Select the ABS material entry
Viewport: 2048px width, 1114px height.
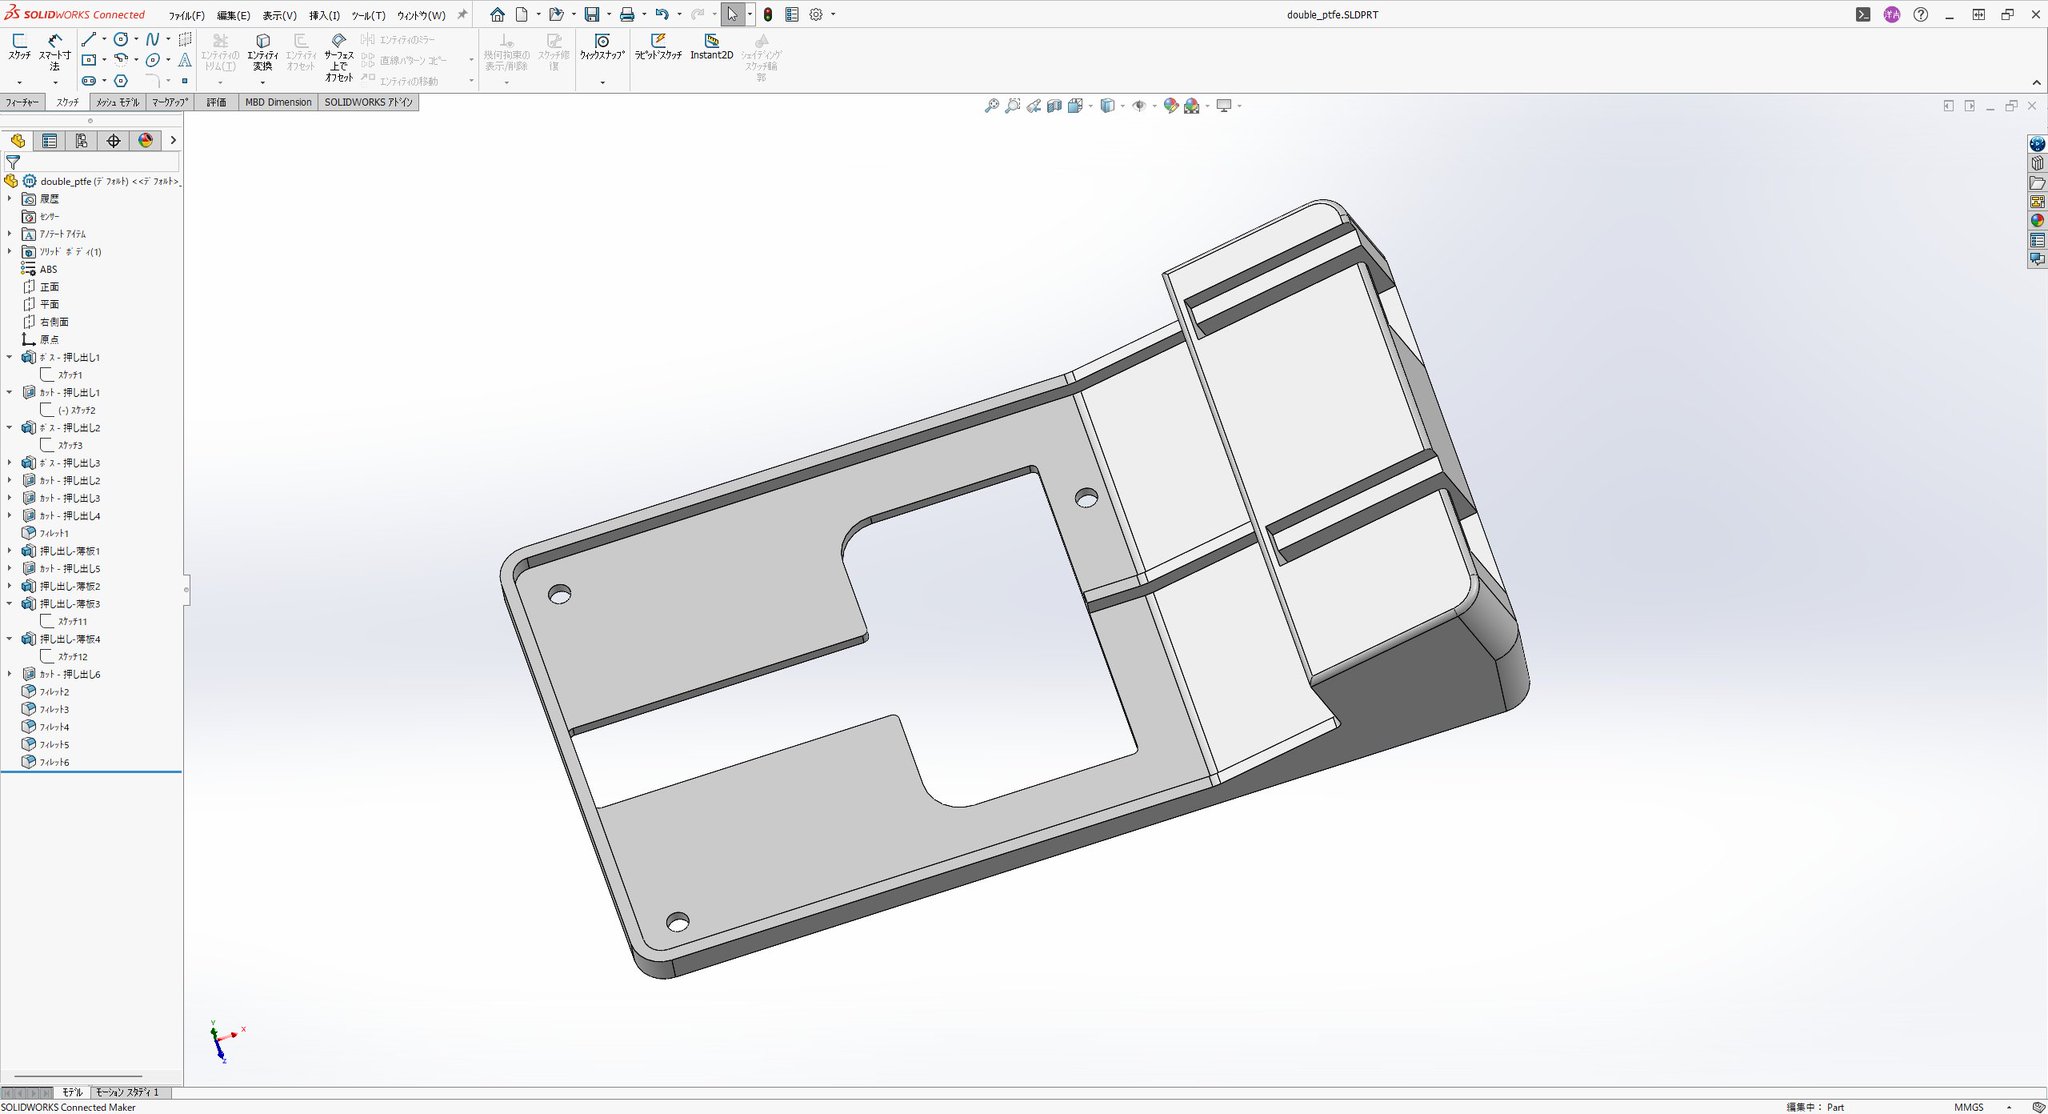(x=48, y=269)
